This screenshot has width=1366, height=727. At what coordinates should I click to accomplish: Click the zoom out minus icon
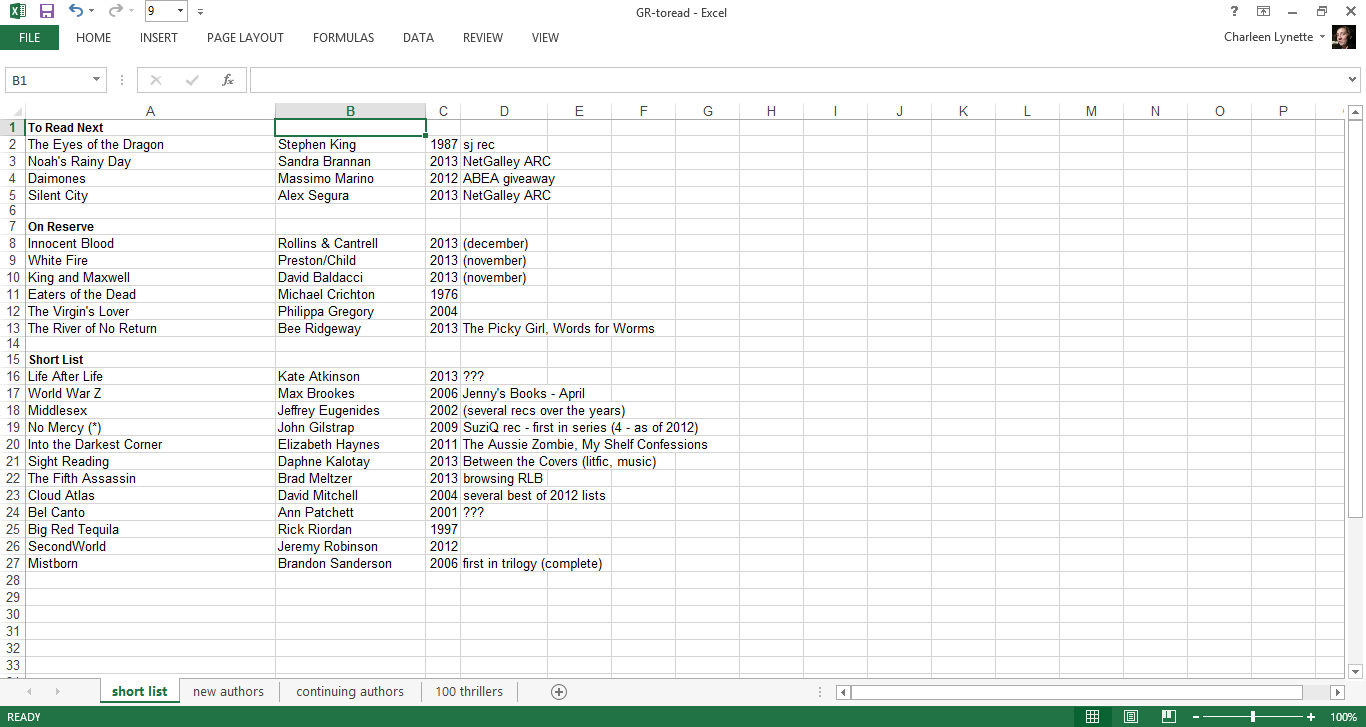tap(1196, 717)
